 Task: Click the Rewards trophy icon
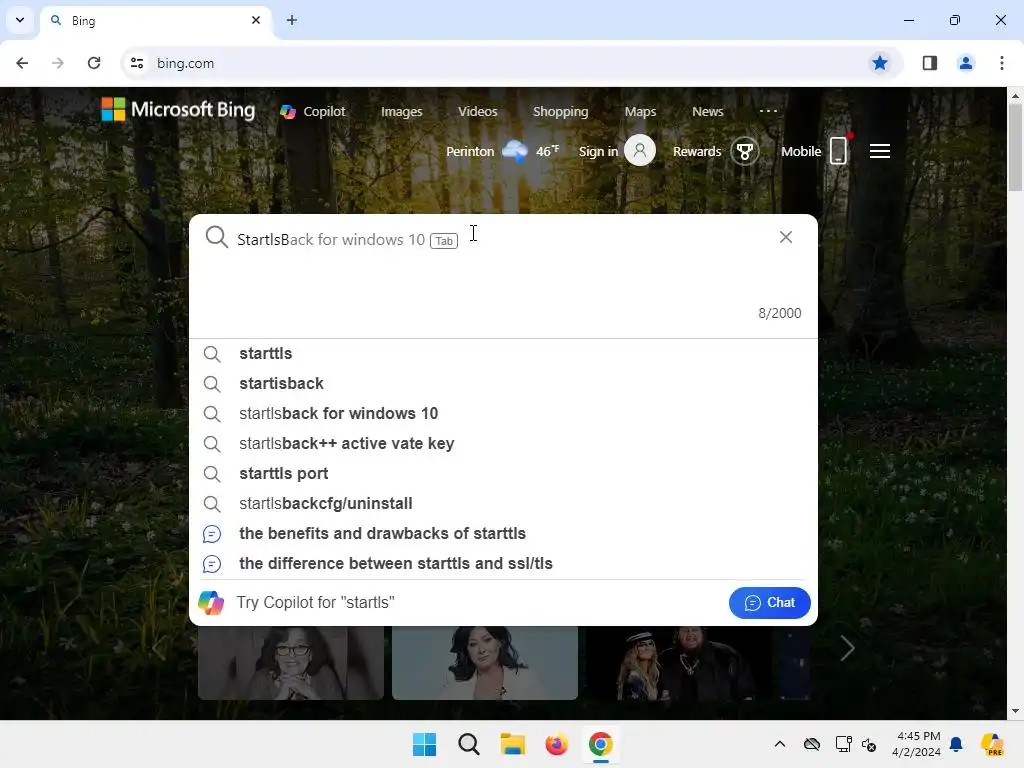pyautogui.click(x=744, y=152)
